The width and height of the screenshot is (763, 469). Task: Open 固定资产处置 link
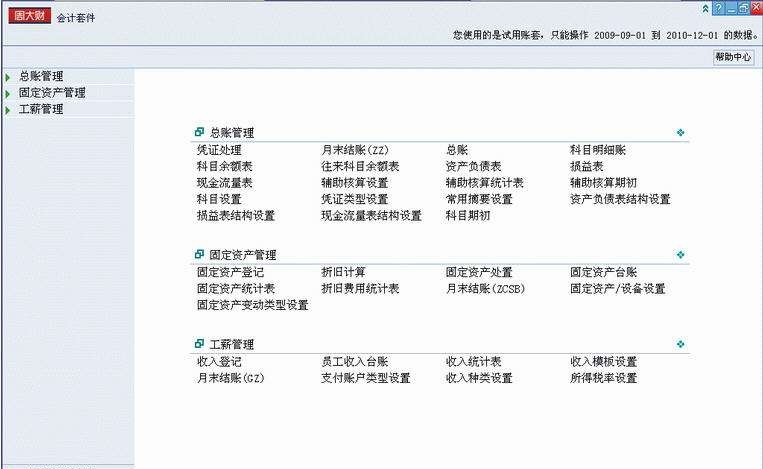point(479,272)
